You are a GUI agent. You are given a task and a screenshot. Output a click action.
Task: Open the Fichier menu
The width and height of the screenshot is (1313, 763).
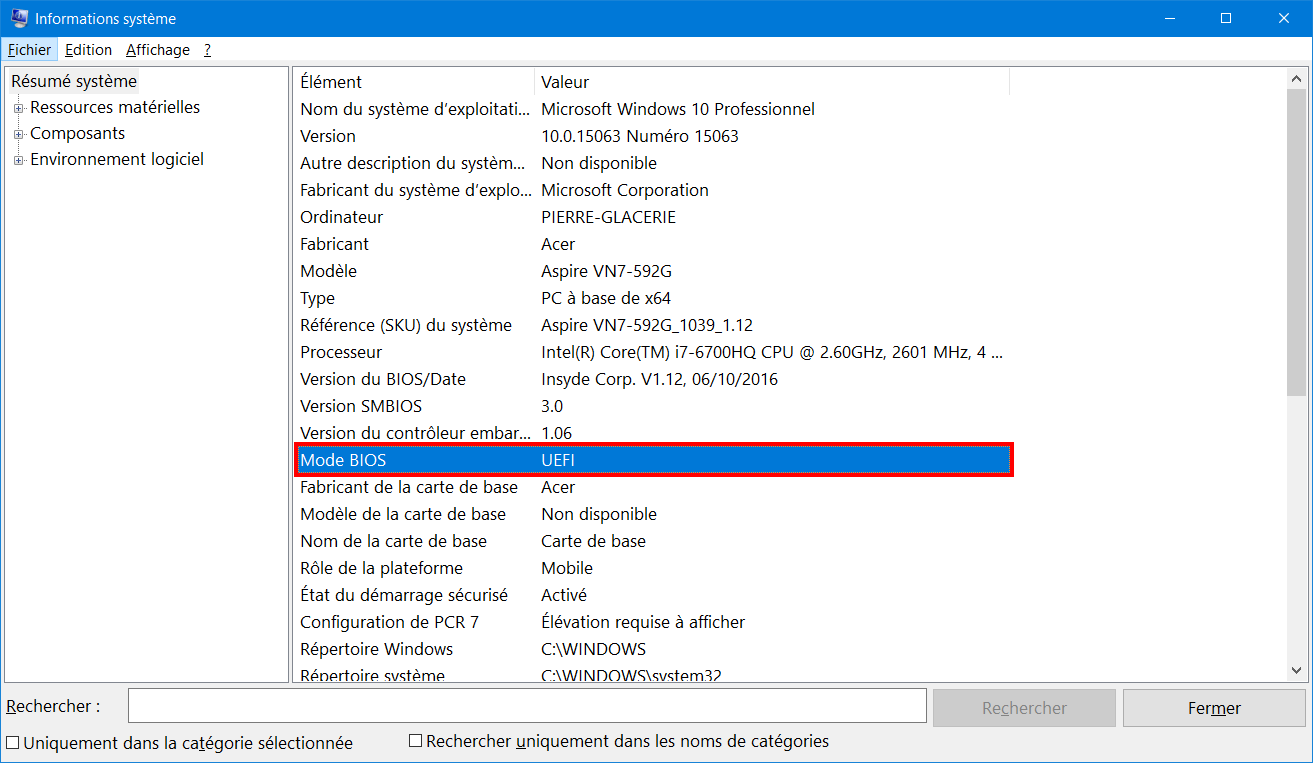29,49
